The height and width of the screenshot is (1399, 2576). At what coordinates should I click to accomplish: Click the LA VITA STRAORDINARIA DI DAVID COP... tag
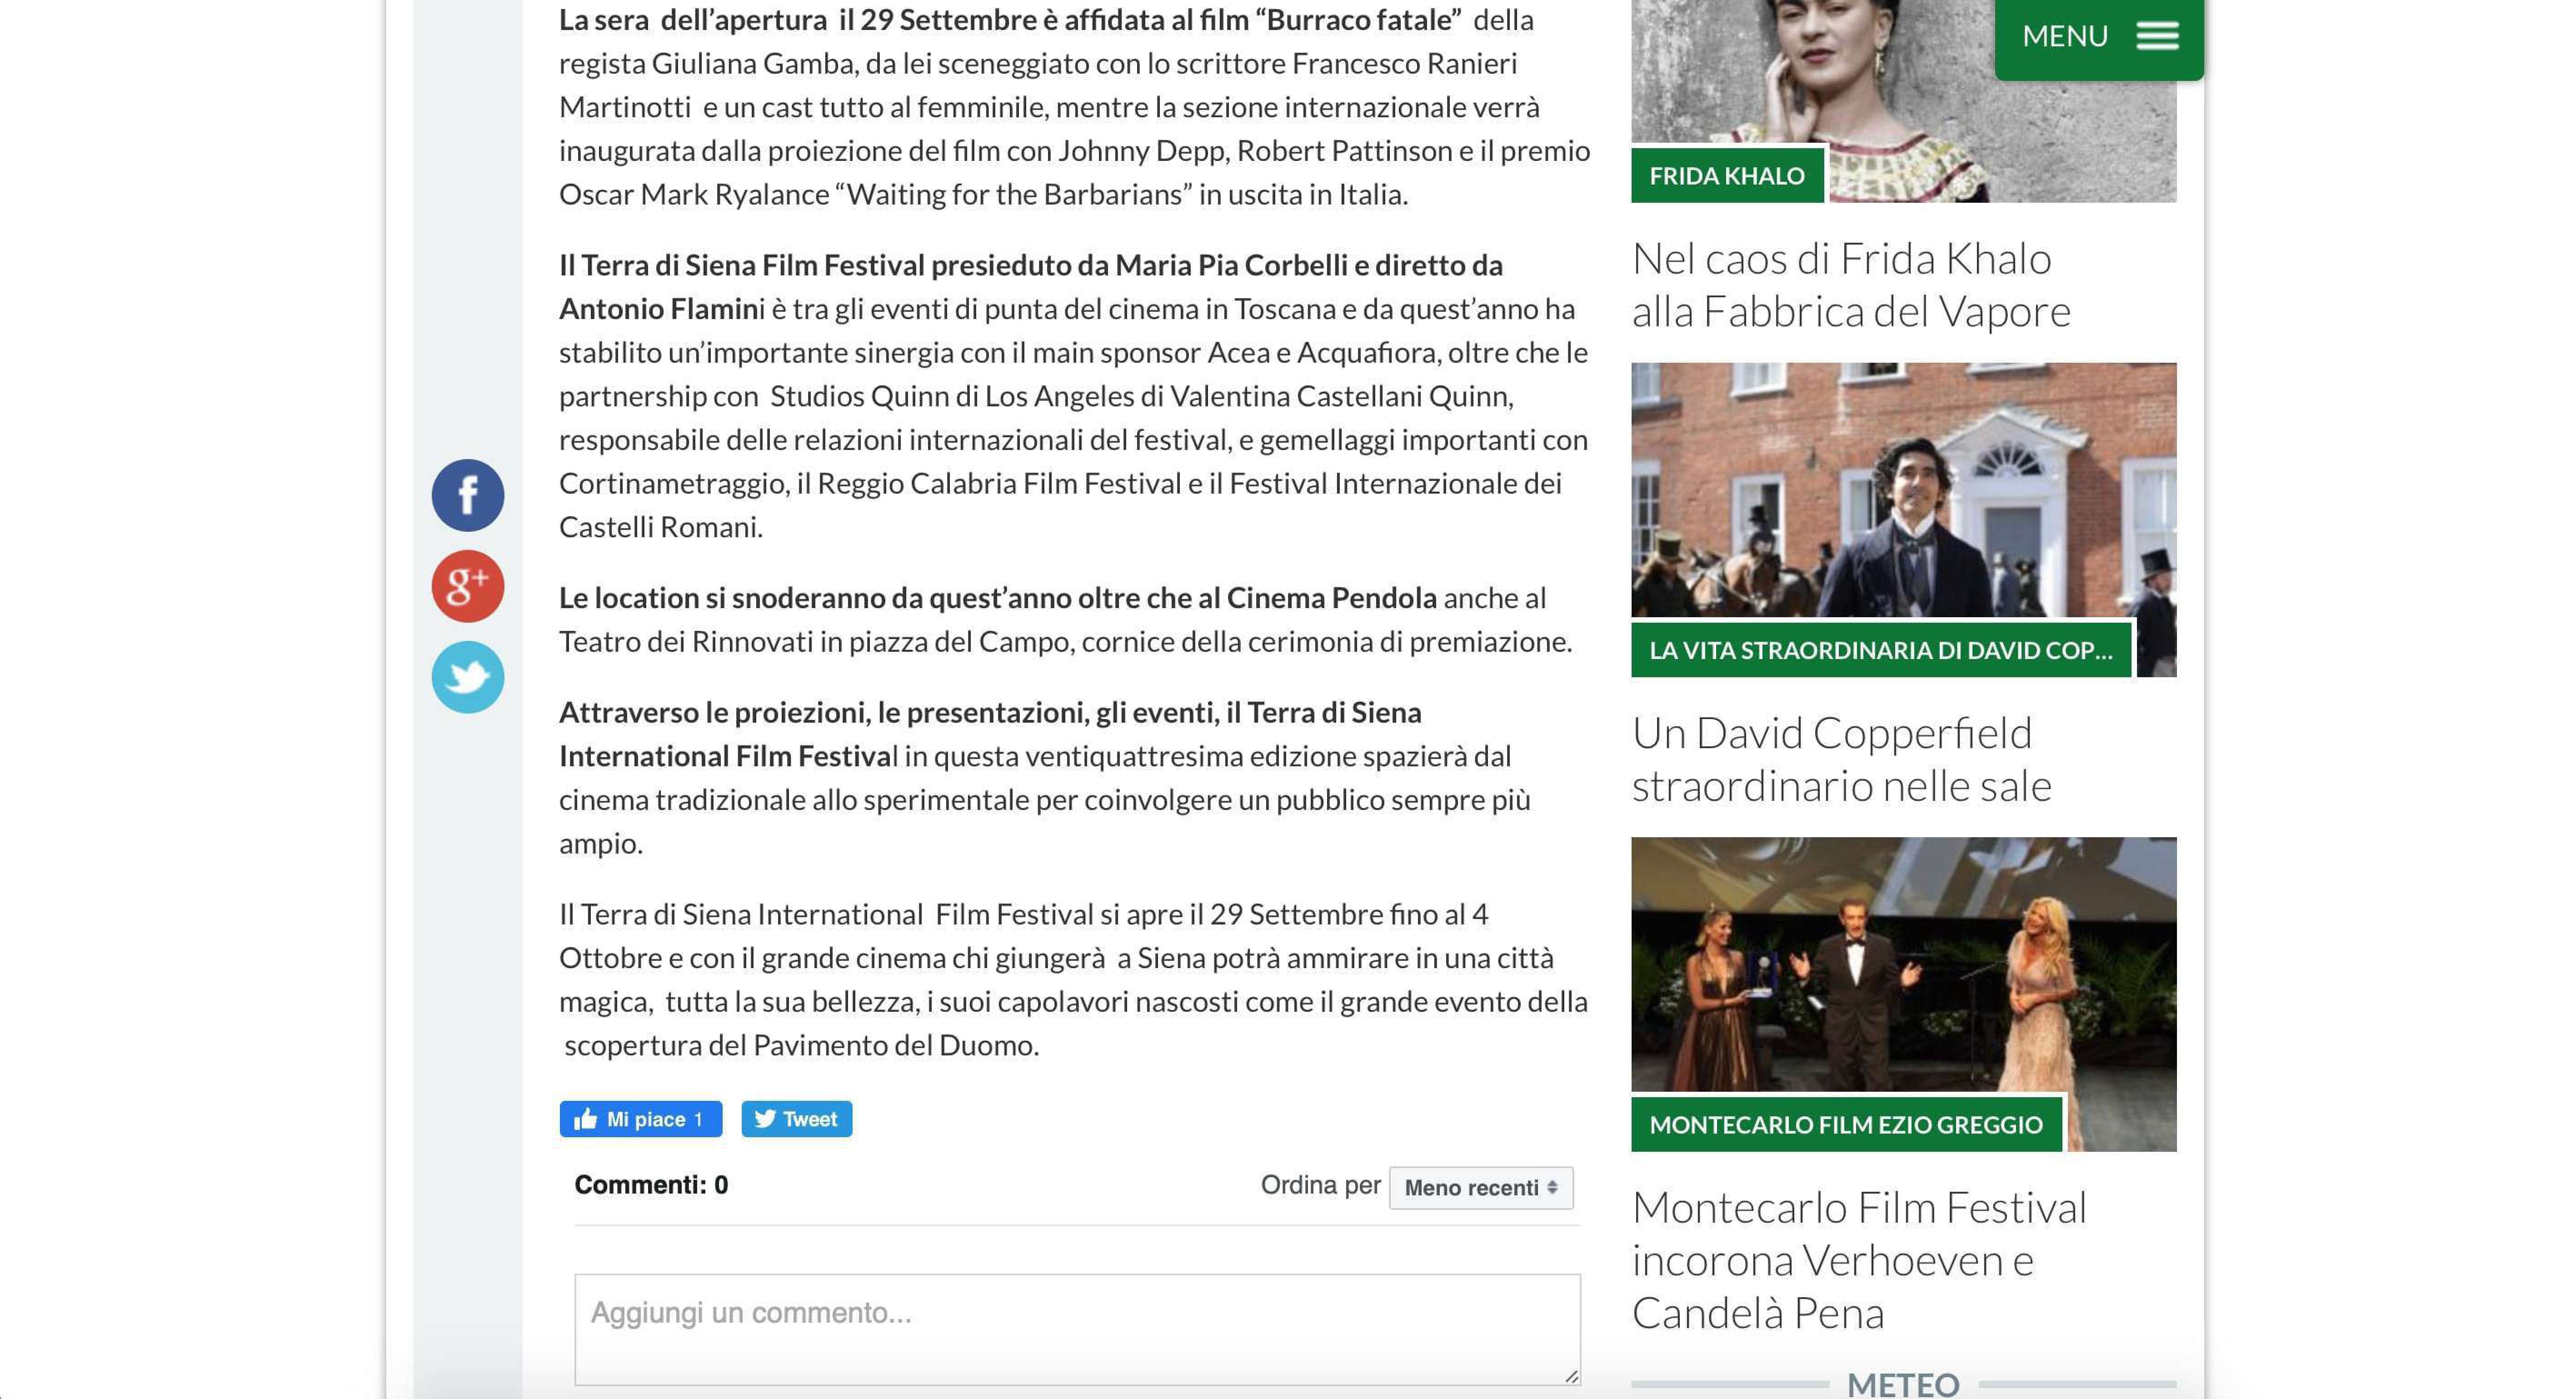[1880, 650]
